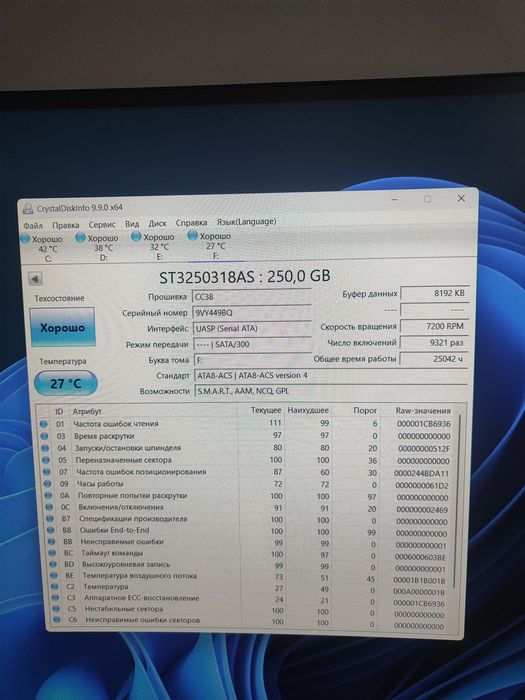Click the Возможности field S.M.A.R.T., AAM, NCQ
Screen dimensions: 525x700
point(331,391)
